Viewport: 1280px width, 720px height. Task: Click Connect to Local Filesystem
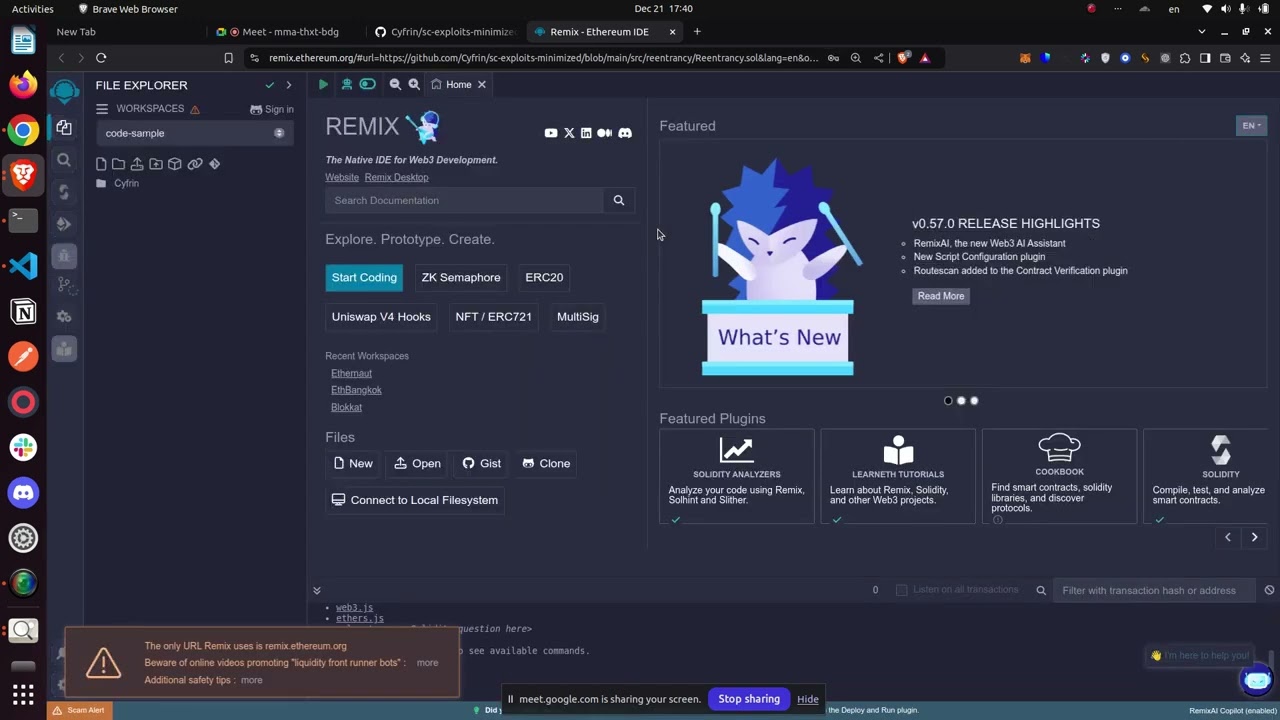click(x=414, y=500)
